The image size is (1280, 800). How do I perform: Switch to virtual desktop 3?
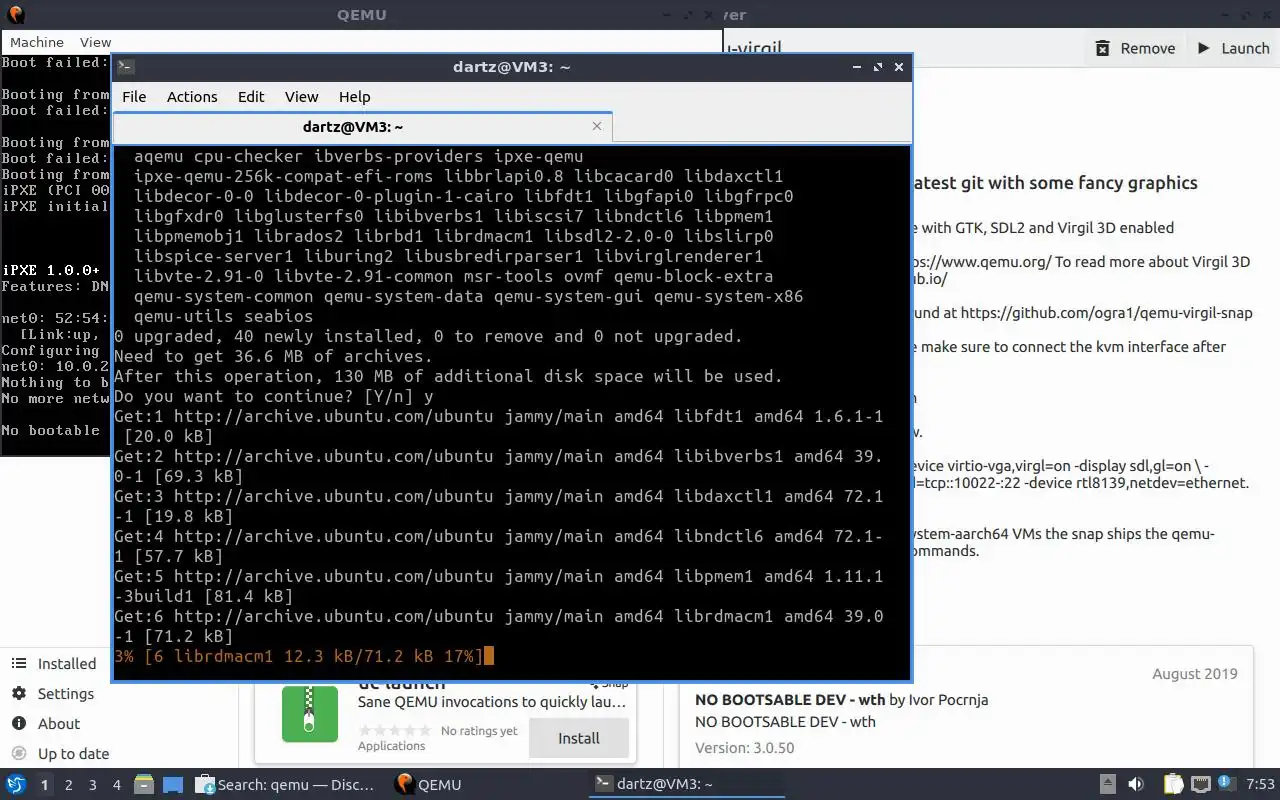pos(92,785)
